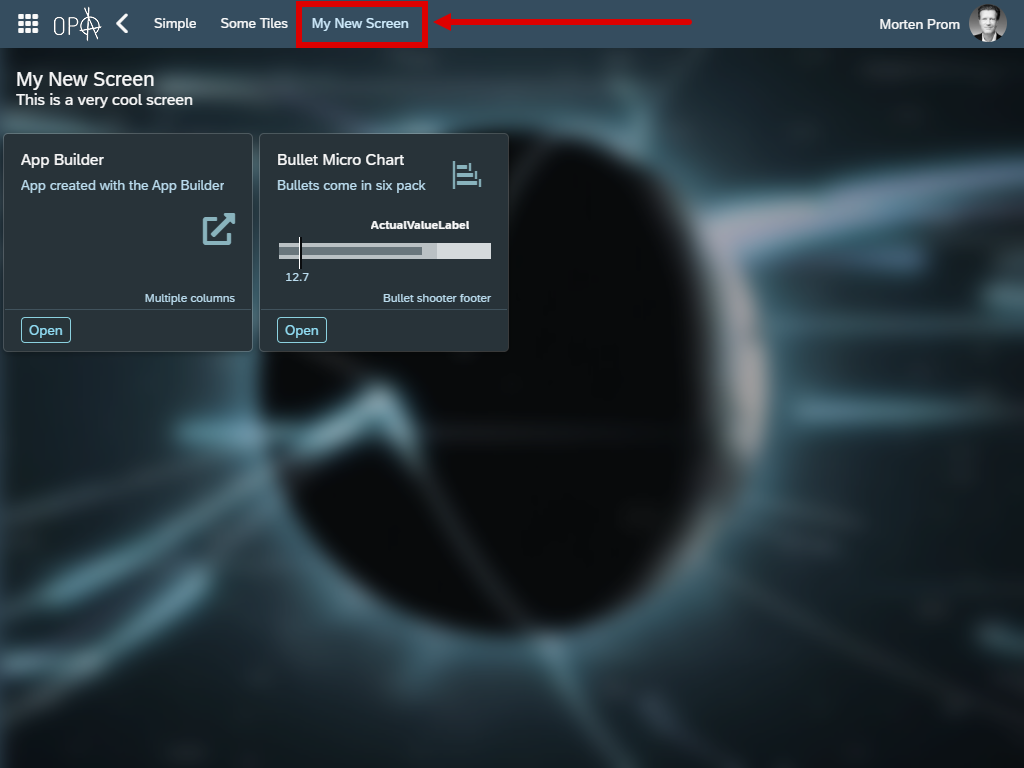This screenshot has height=768, width=1024.
Task: Click the bullet chart progress bar
Action: 385,251
